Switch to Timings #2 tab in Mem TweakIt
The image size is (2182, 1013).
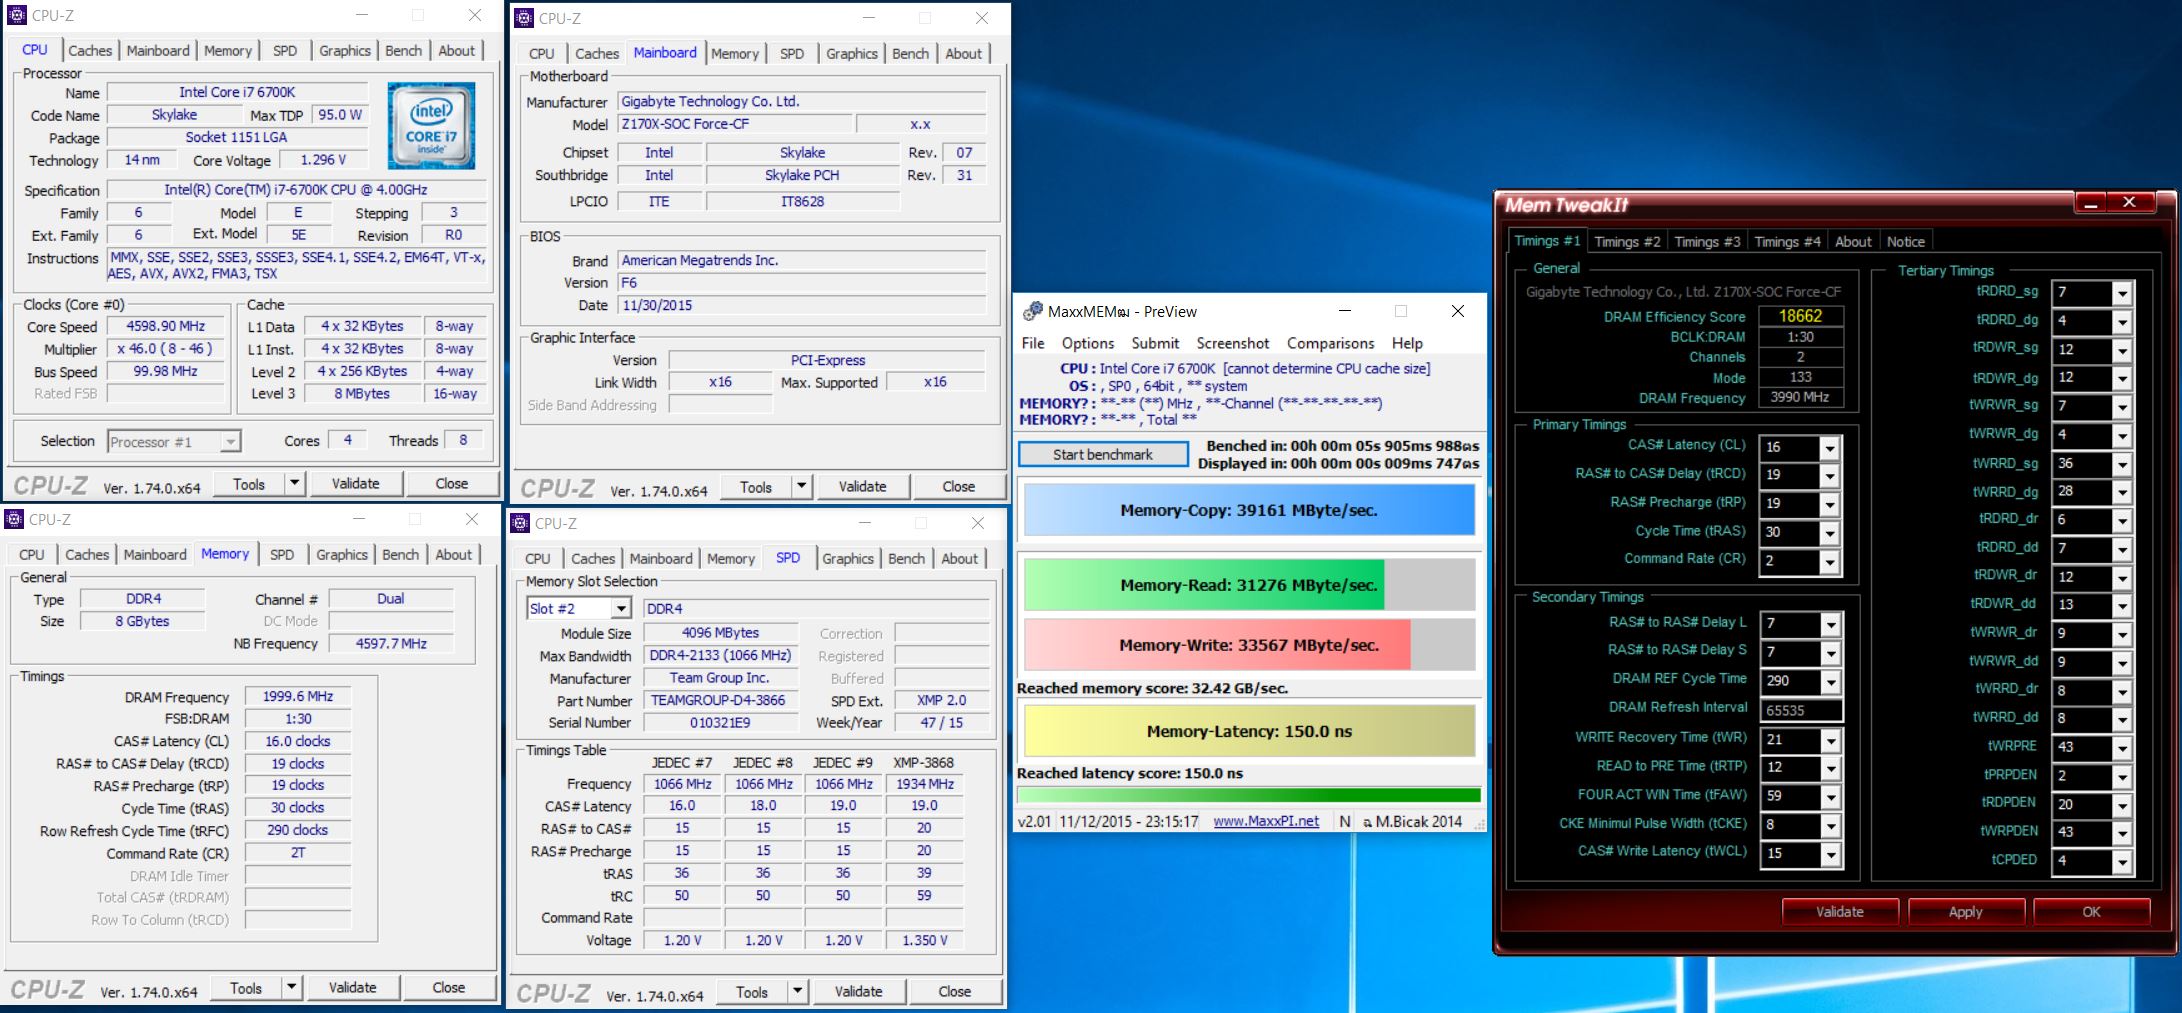(1627, 241)
